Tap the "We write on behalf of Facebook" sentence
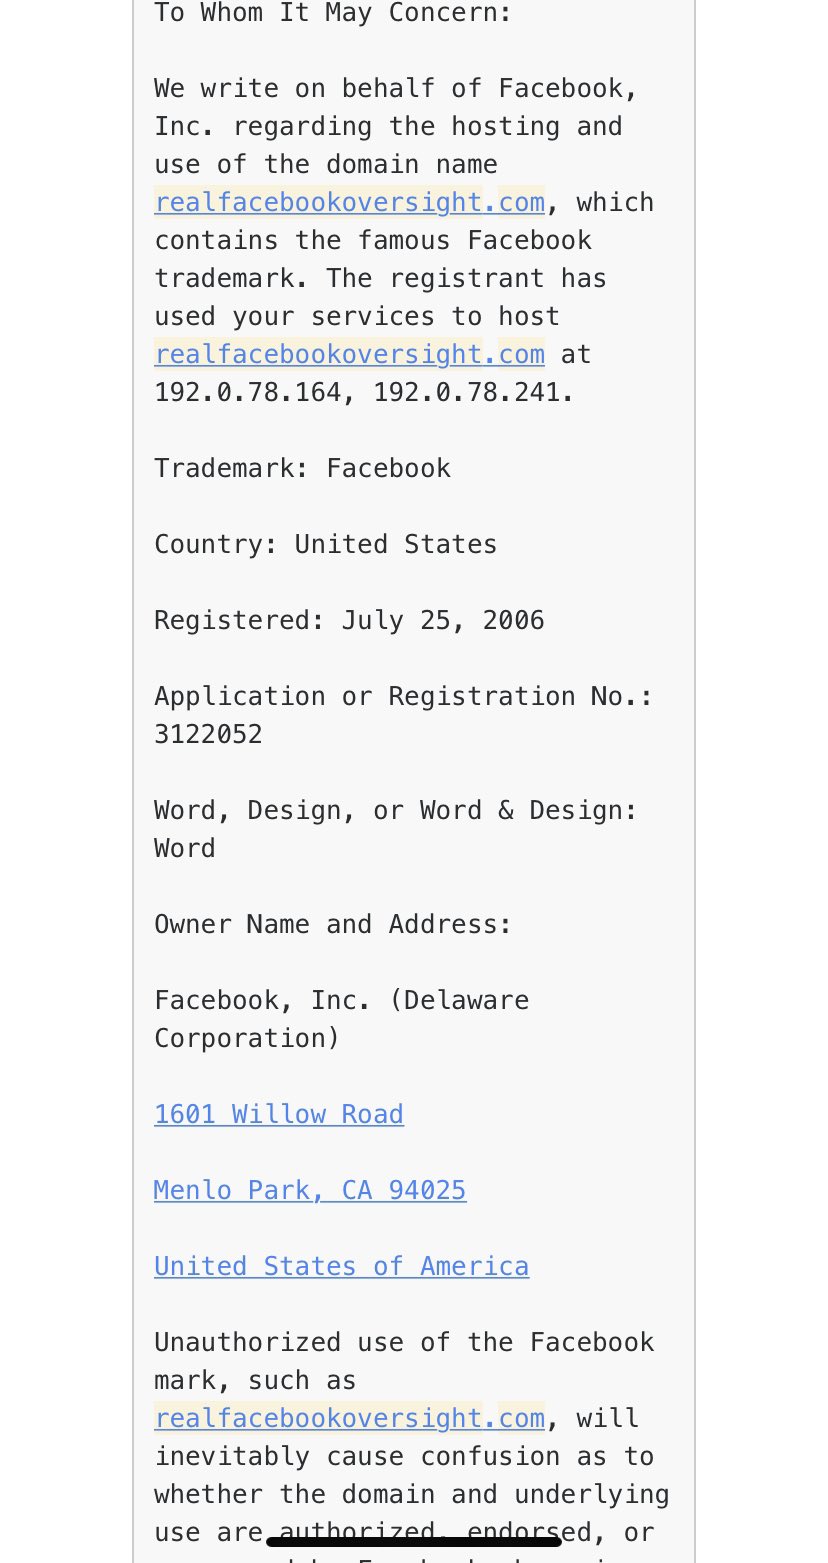 (x=396, y=88)
